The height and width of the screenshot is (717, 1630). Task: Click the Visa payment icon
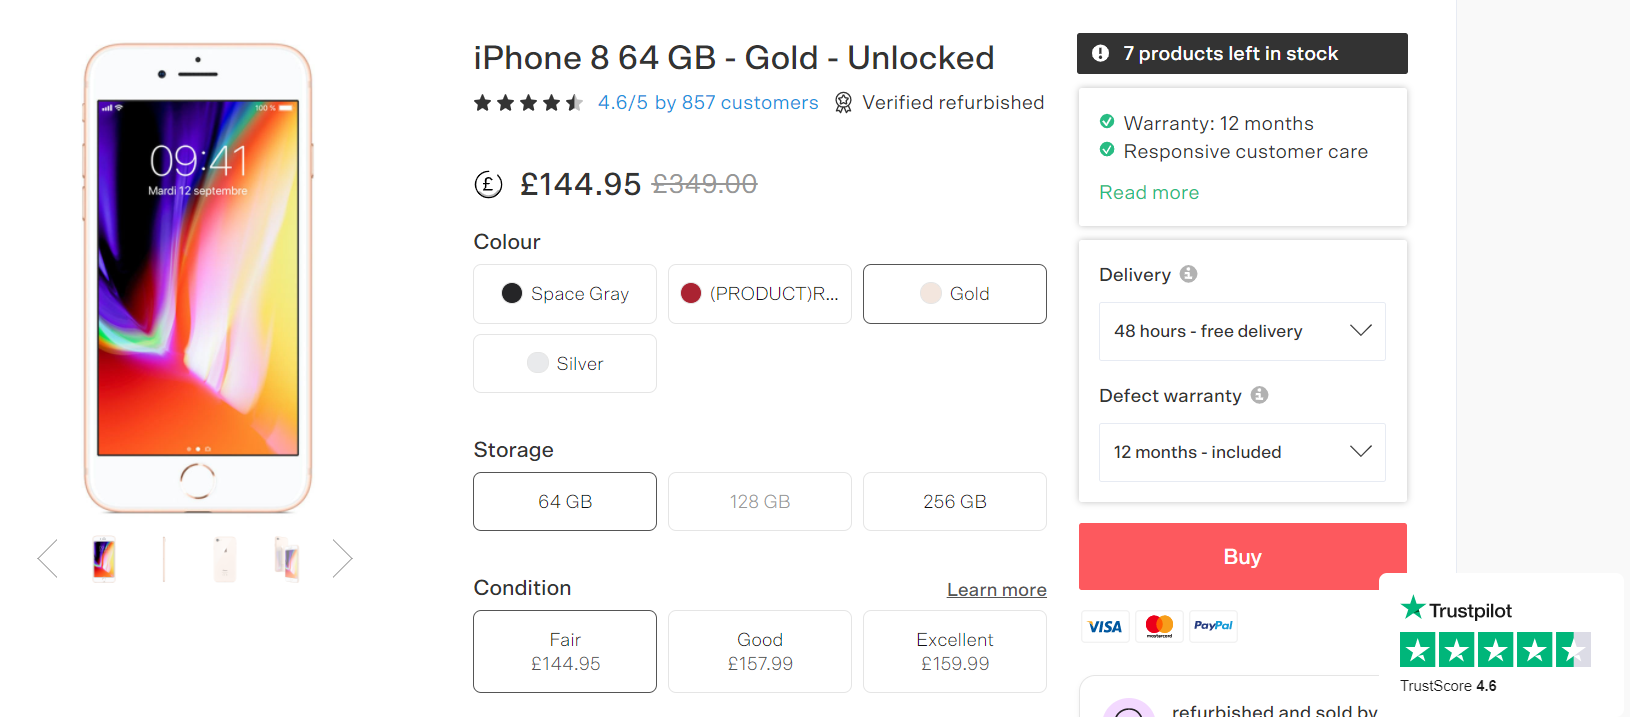click(1105, 626)
